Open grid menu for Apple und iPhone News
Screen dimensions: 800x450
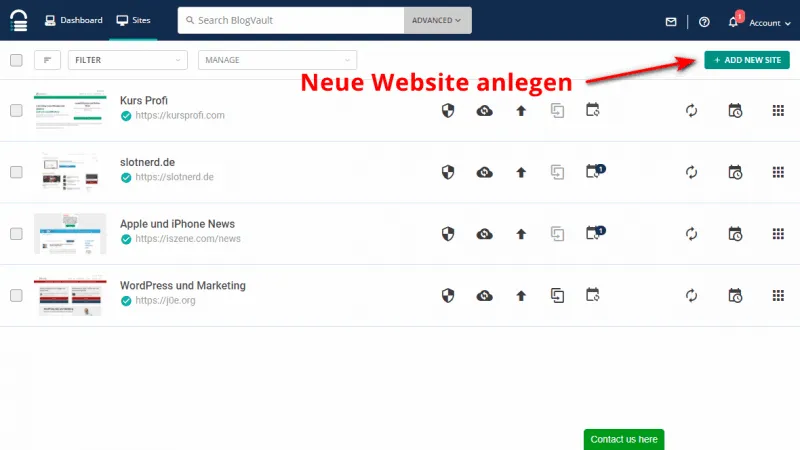click(778, 234)
